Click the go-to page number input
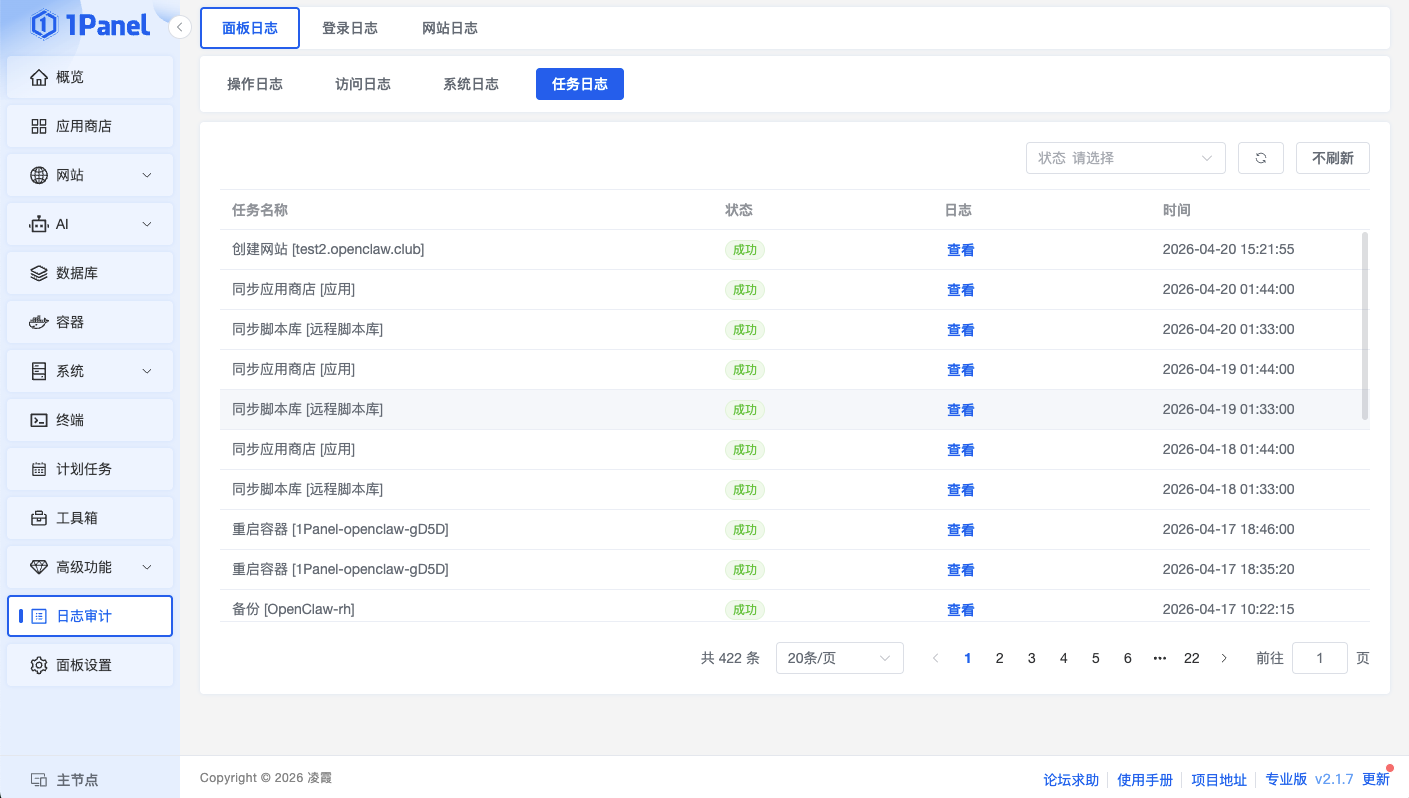This screenshot has height=798, width=1409. (1319, 658)
